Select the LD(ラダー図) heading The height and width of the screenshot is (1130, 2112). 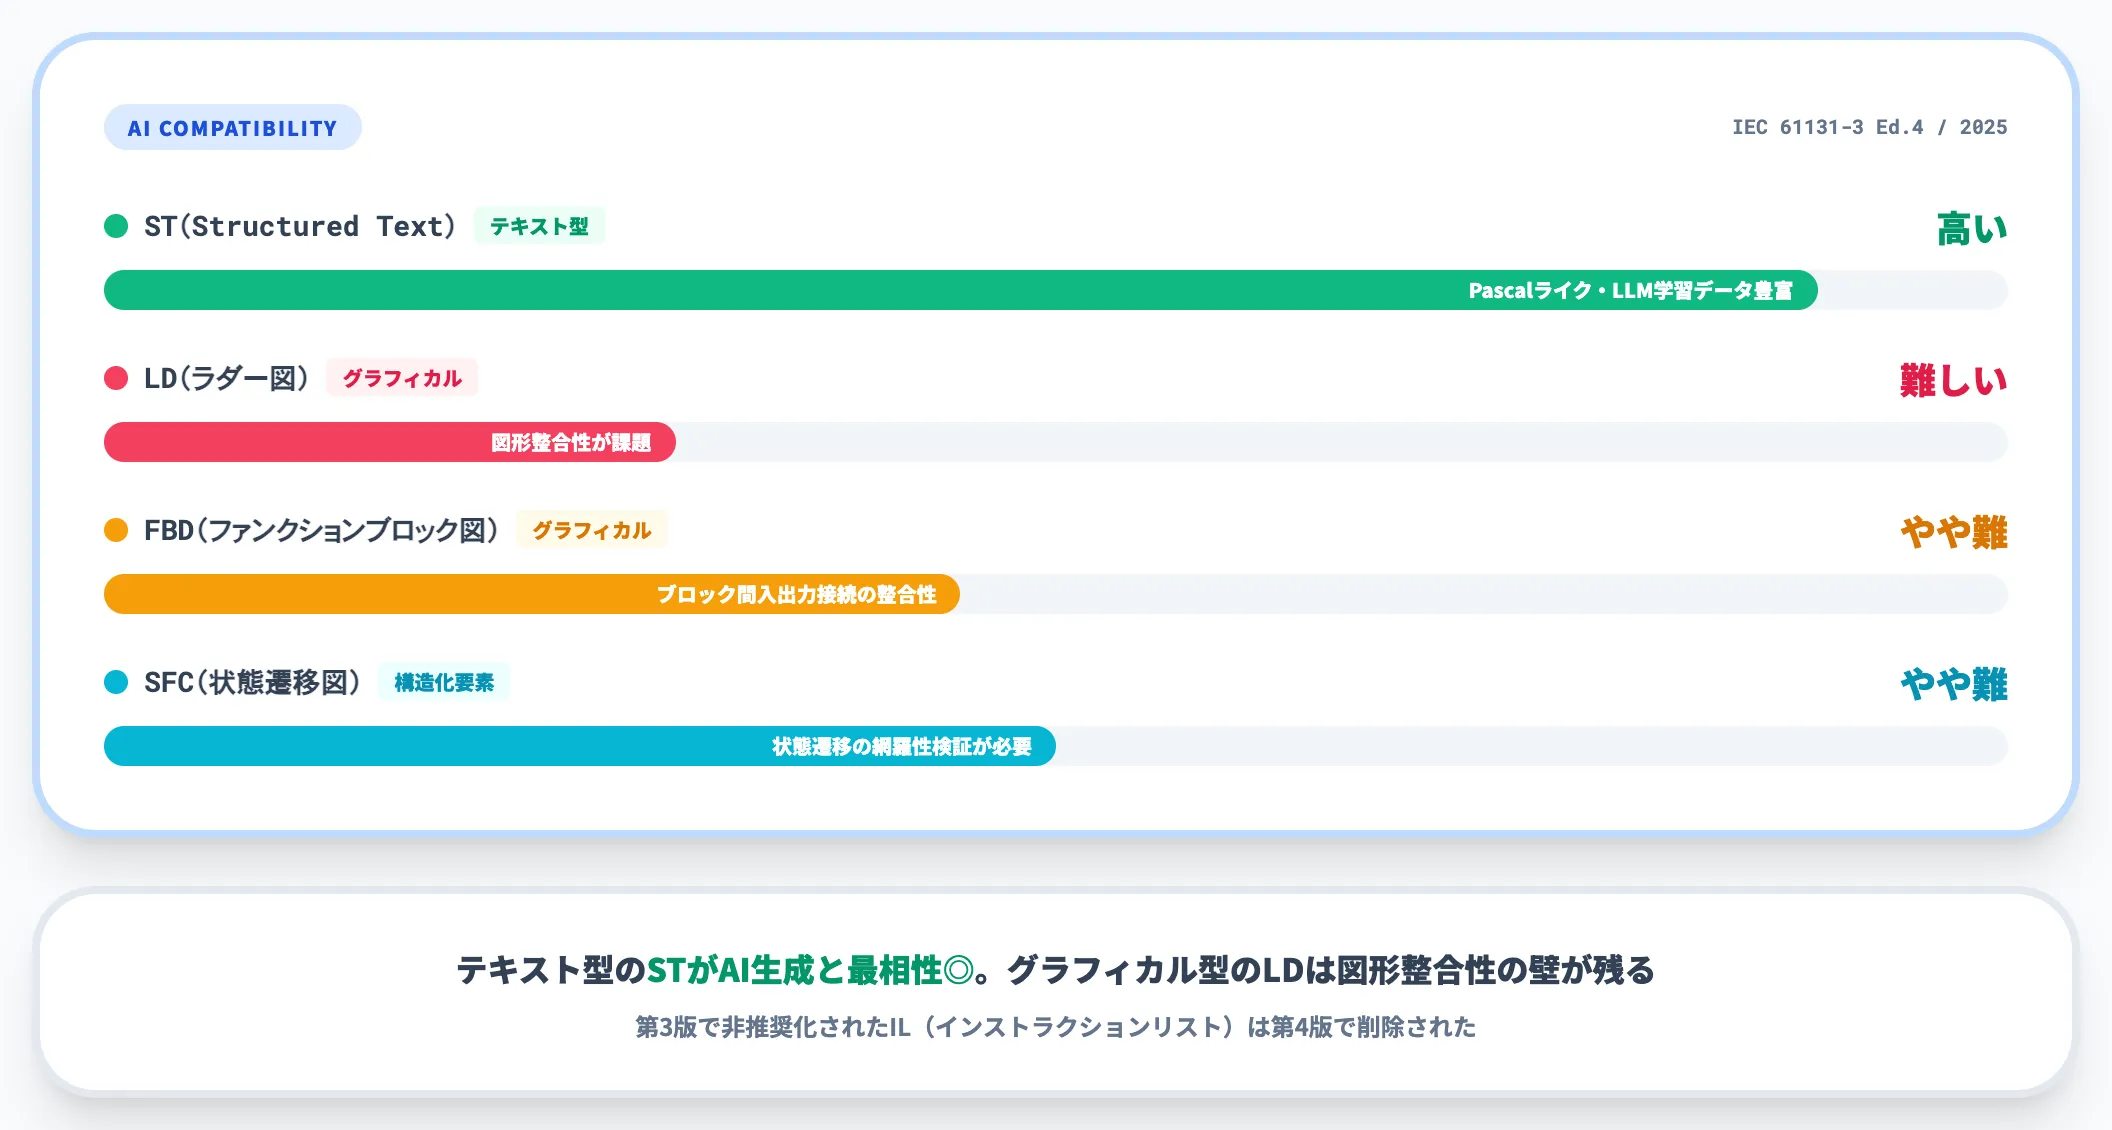tap(227, 378)
